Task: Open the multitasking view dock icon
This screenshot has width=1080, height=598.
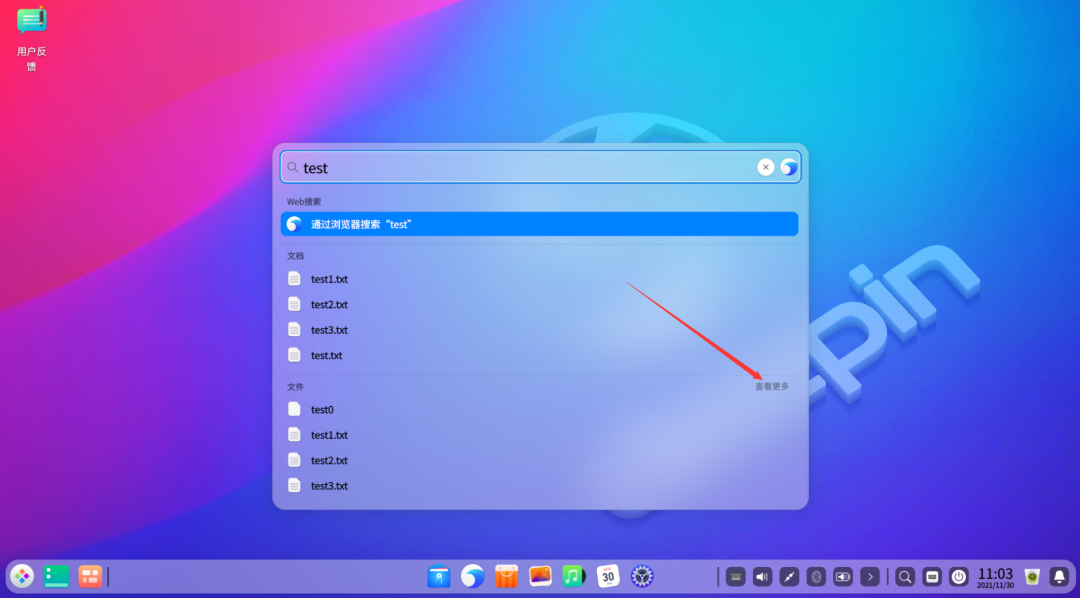Action: pyautogui.click(x=90, y=576)
